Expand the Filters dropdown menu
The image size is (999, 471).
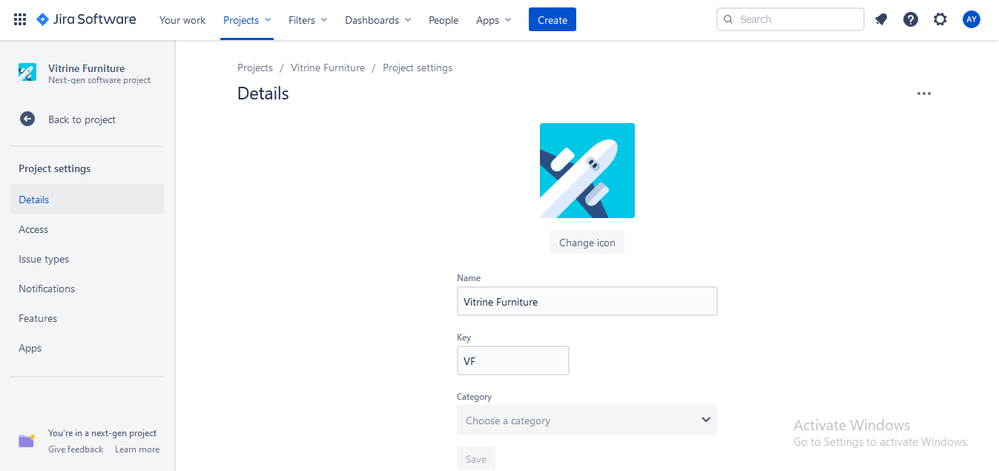click(308, 20)
